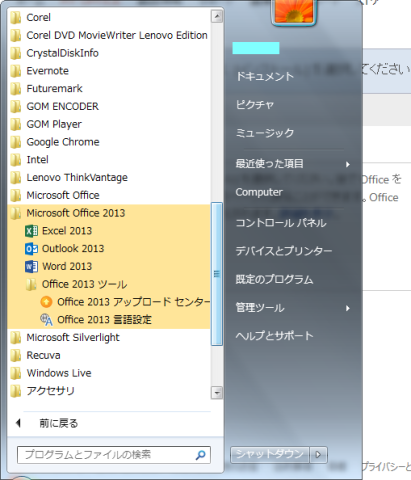Click the program list scroll-up arrow
The width and height of the screenshot is (411, 480).
[217, 16]
